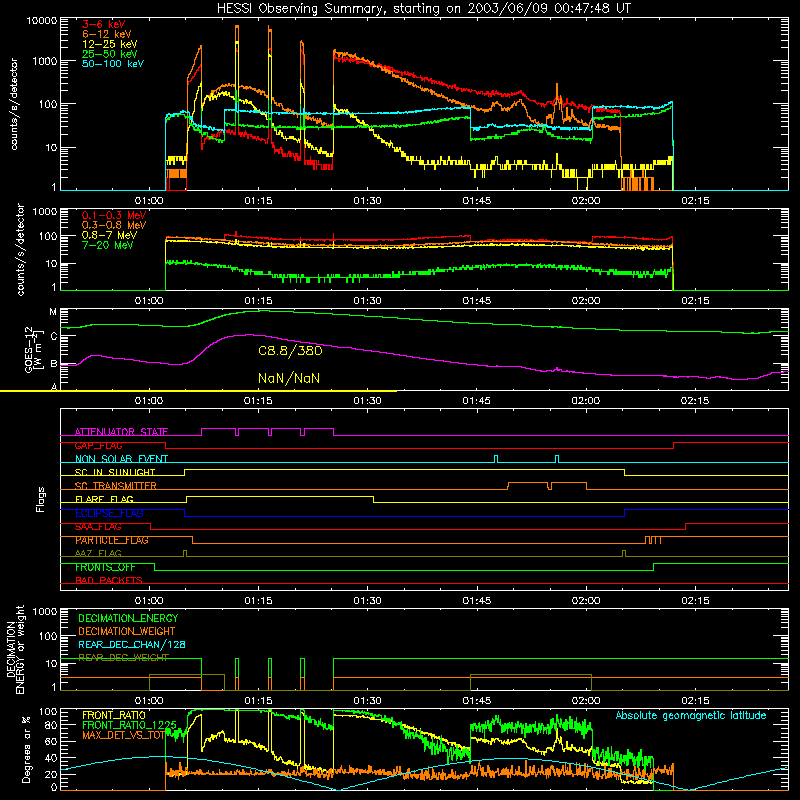800x800 pixels.
Task: Select the 3-6 keV legend label
Action: point(104,24)
